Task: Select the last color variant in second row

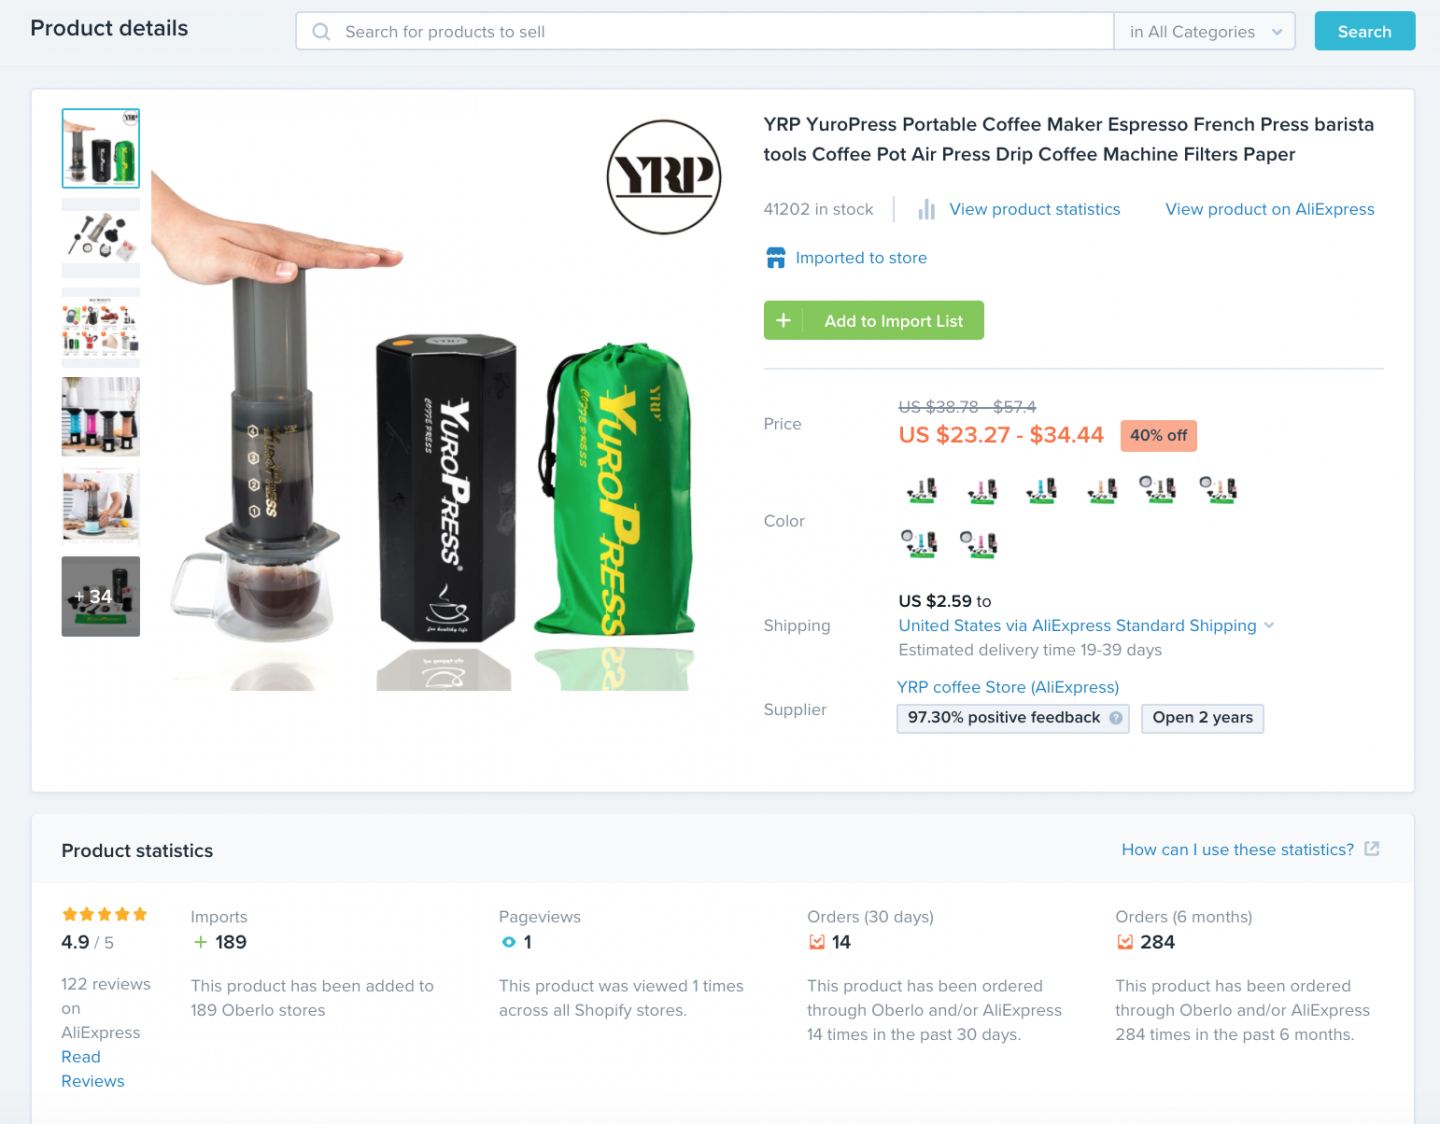Action: (979, 544)
